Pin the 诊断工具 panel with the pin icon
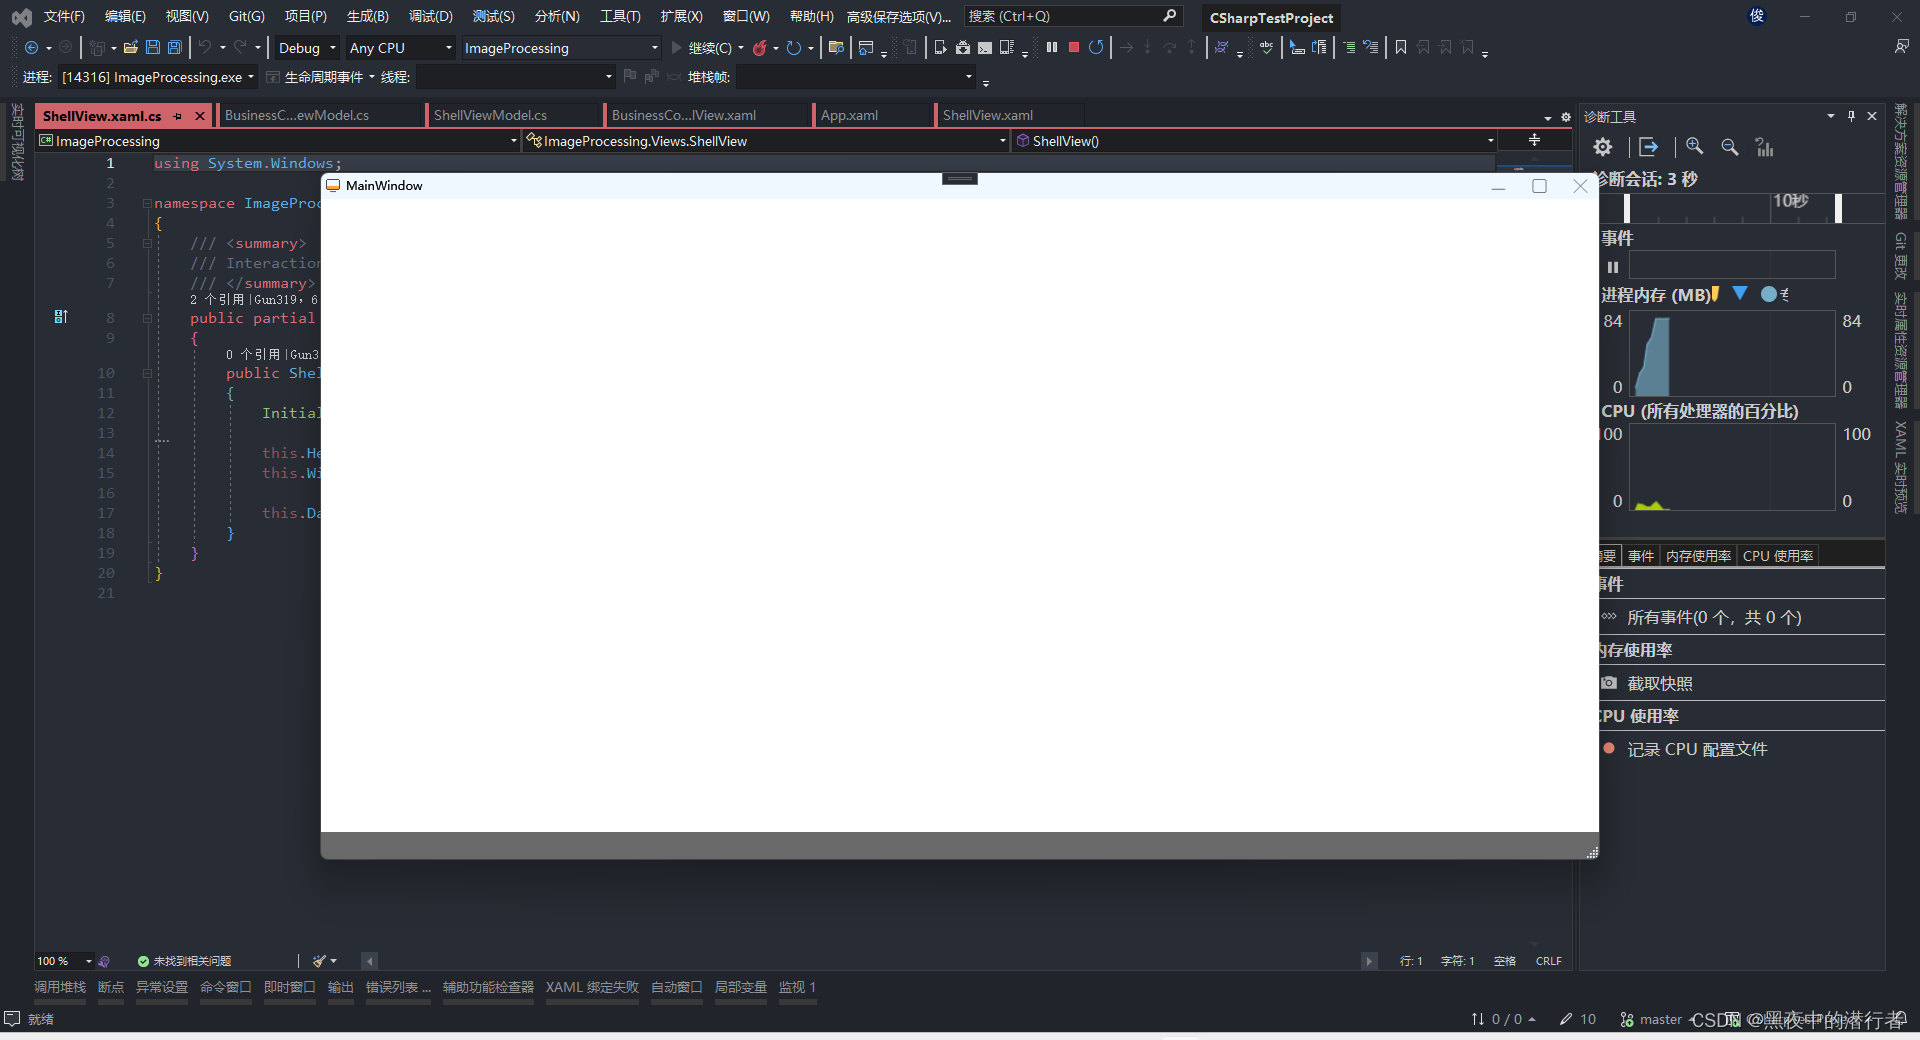The image size is (1920, 1040). [x=1850, y=116]
